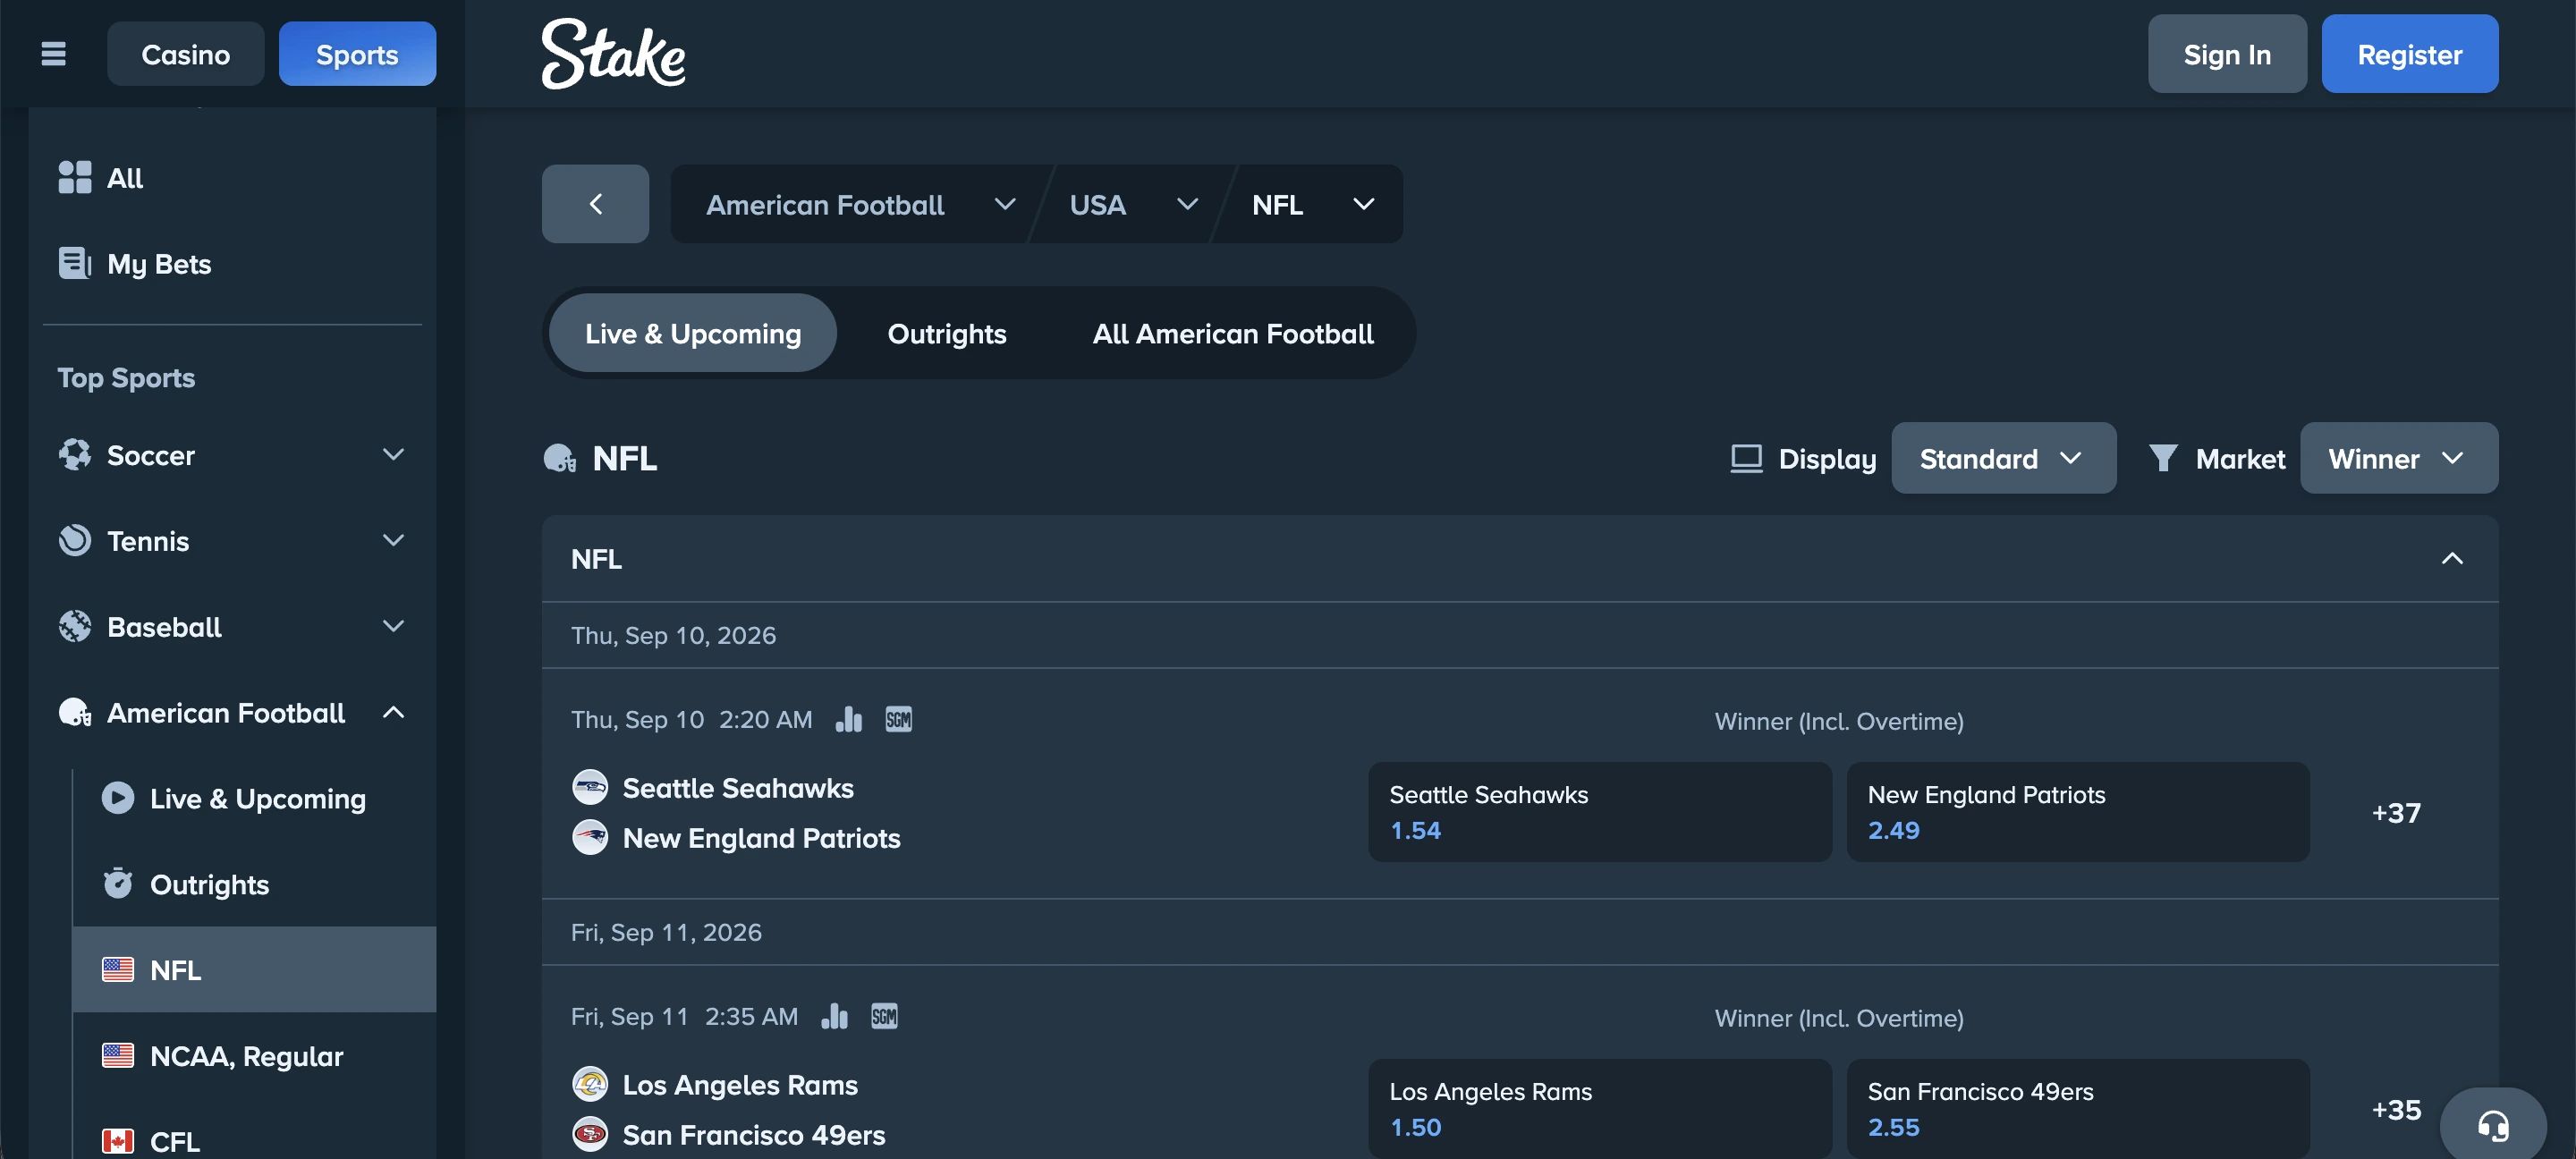2576x1159 pixels.
Task: Open the hamburger menu icon
Action: point(53,54)
